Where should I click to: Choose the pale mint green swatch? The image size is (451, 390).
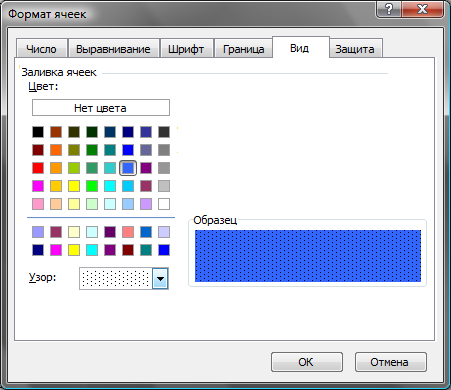pos(92,204)
